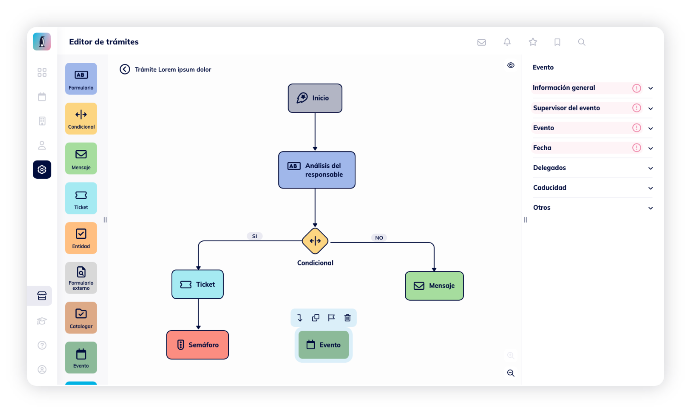Open the help question mark sidebar icon

coord(42,345)
